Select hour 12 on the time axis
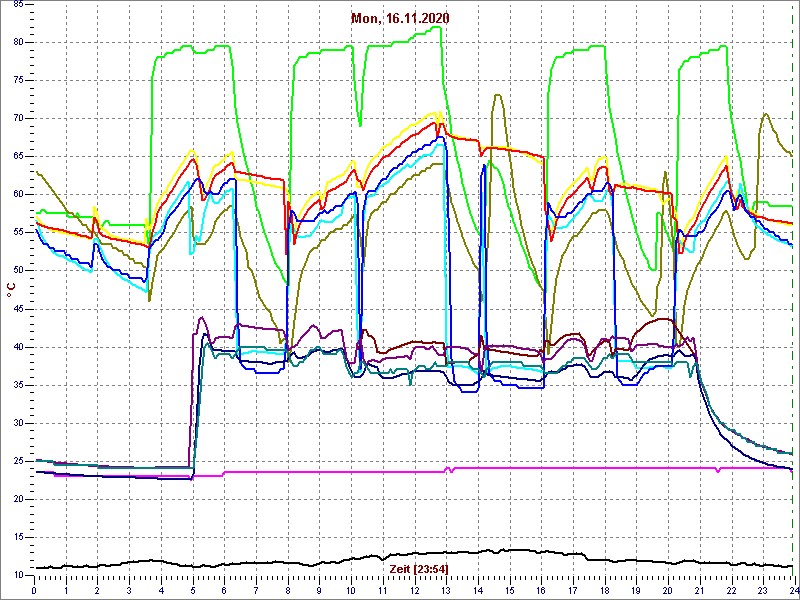 tap(414, 590)
